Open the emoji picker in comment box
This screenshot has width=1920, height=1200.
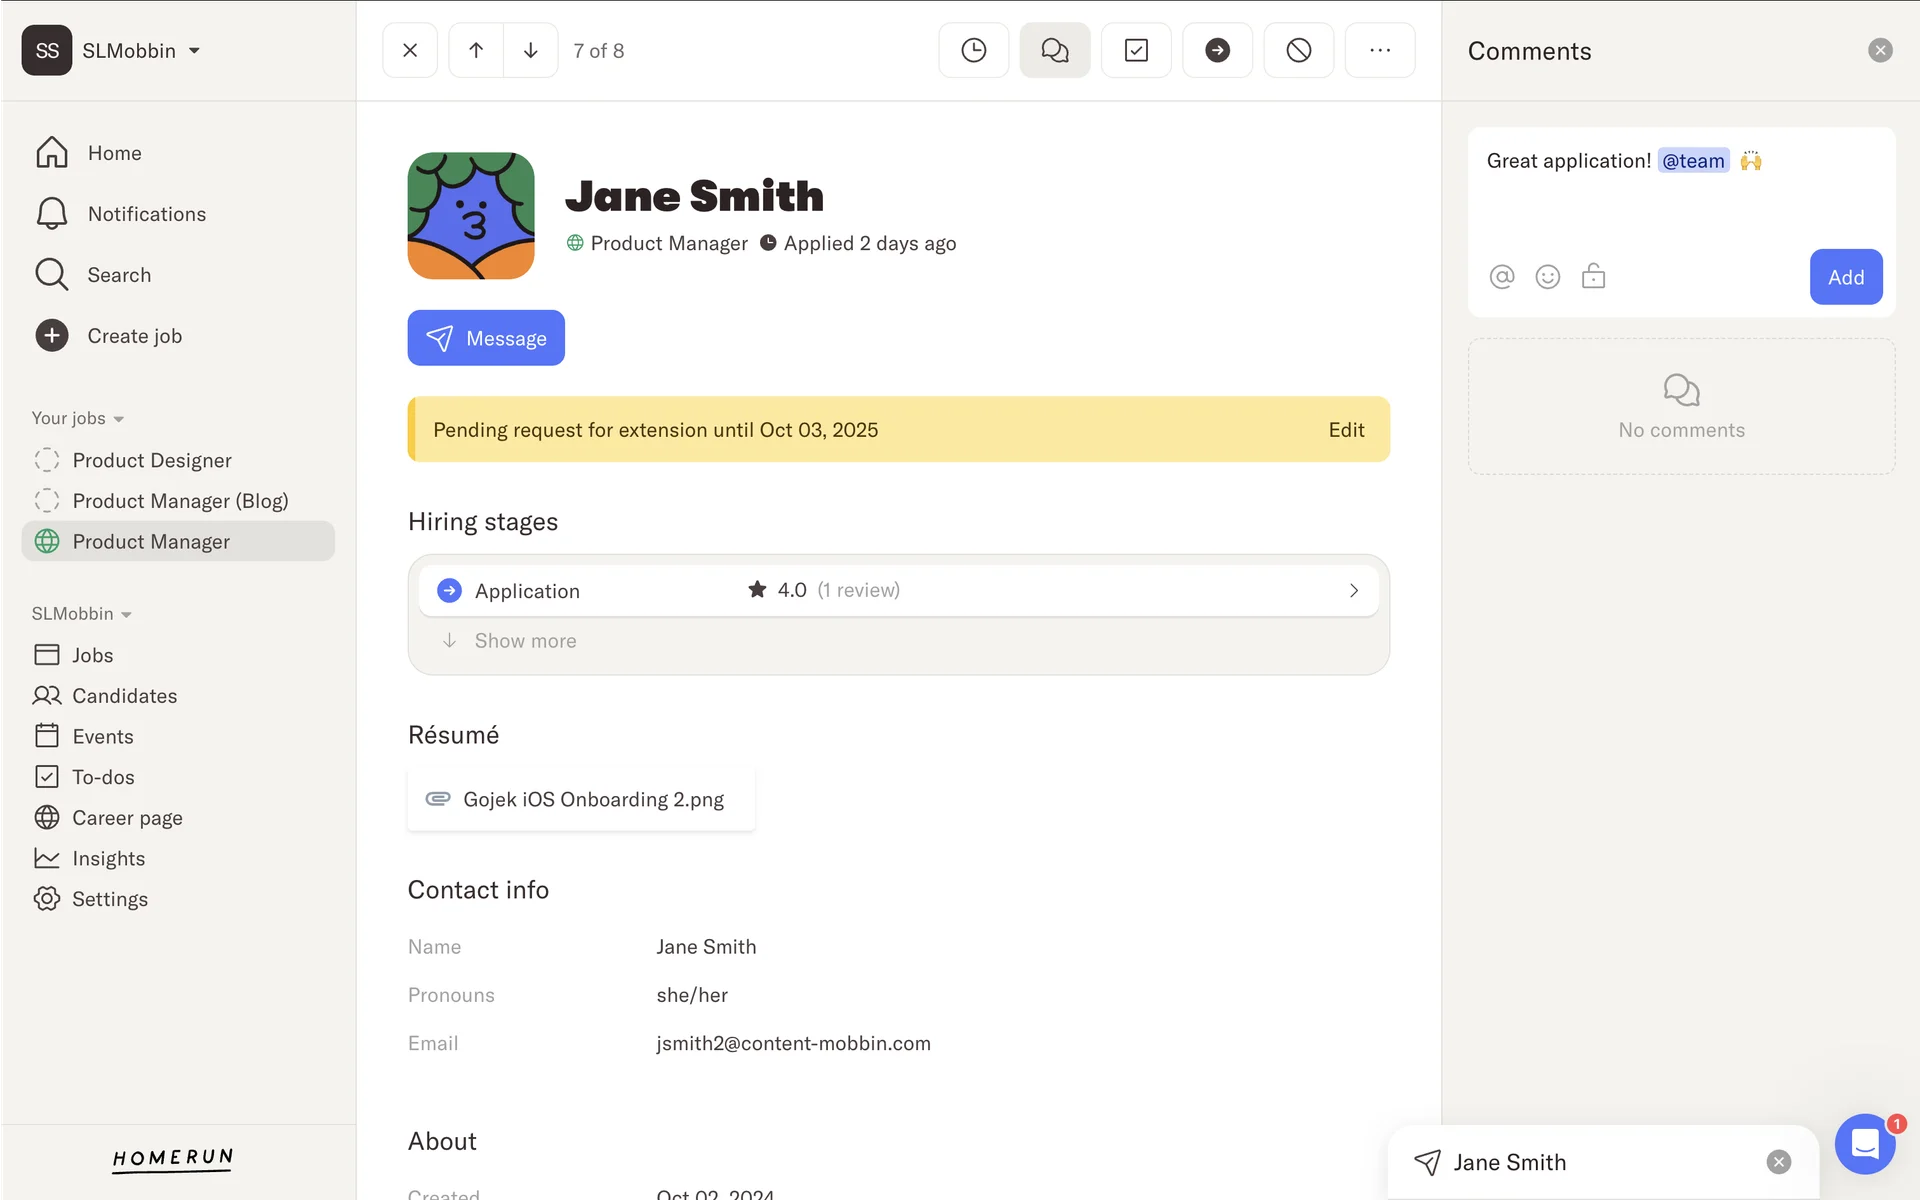tap(1548, 277)
